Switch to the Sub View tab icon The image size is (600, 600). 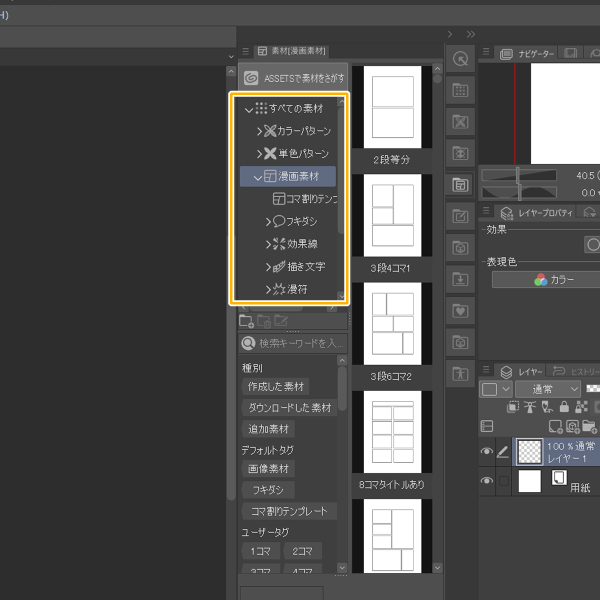571,53
